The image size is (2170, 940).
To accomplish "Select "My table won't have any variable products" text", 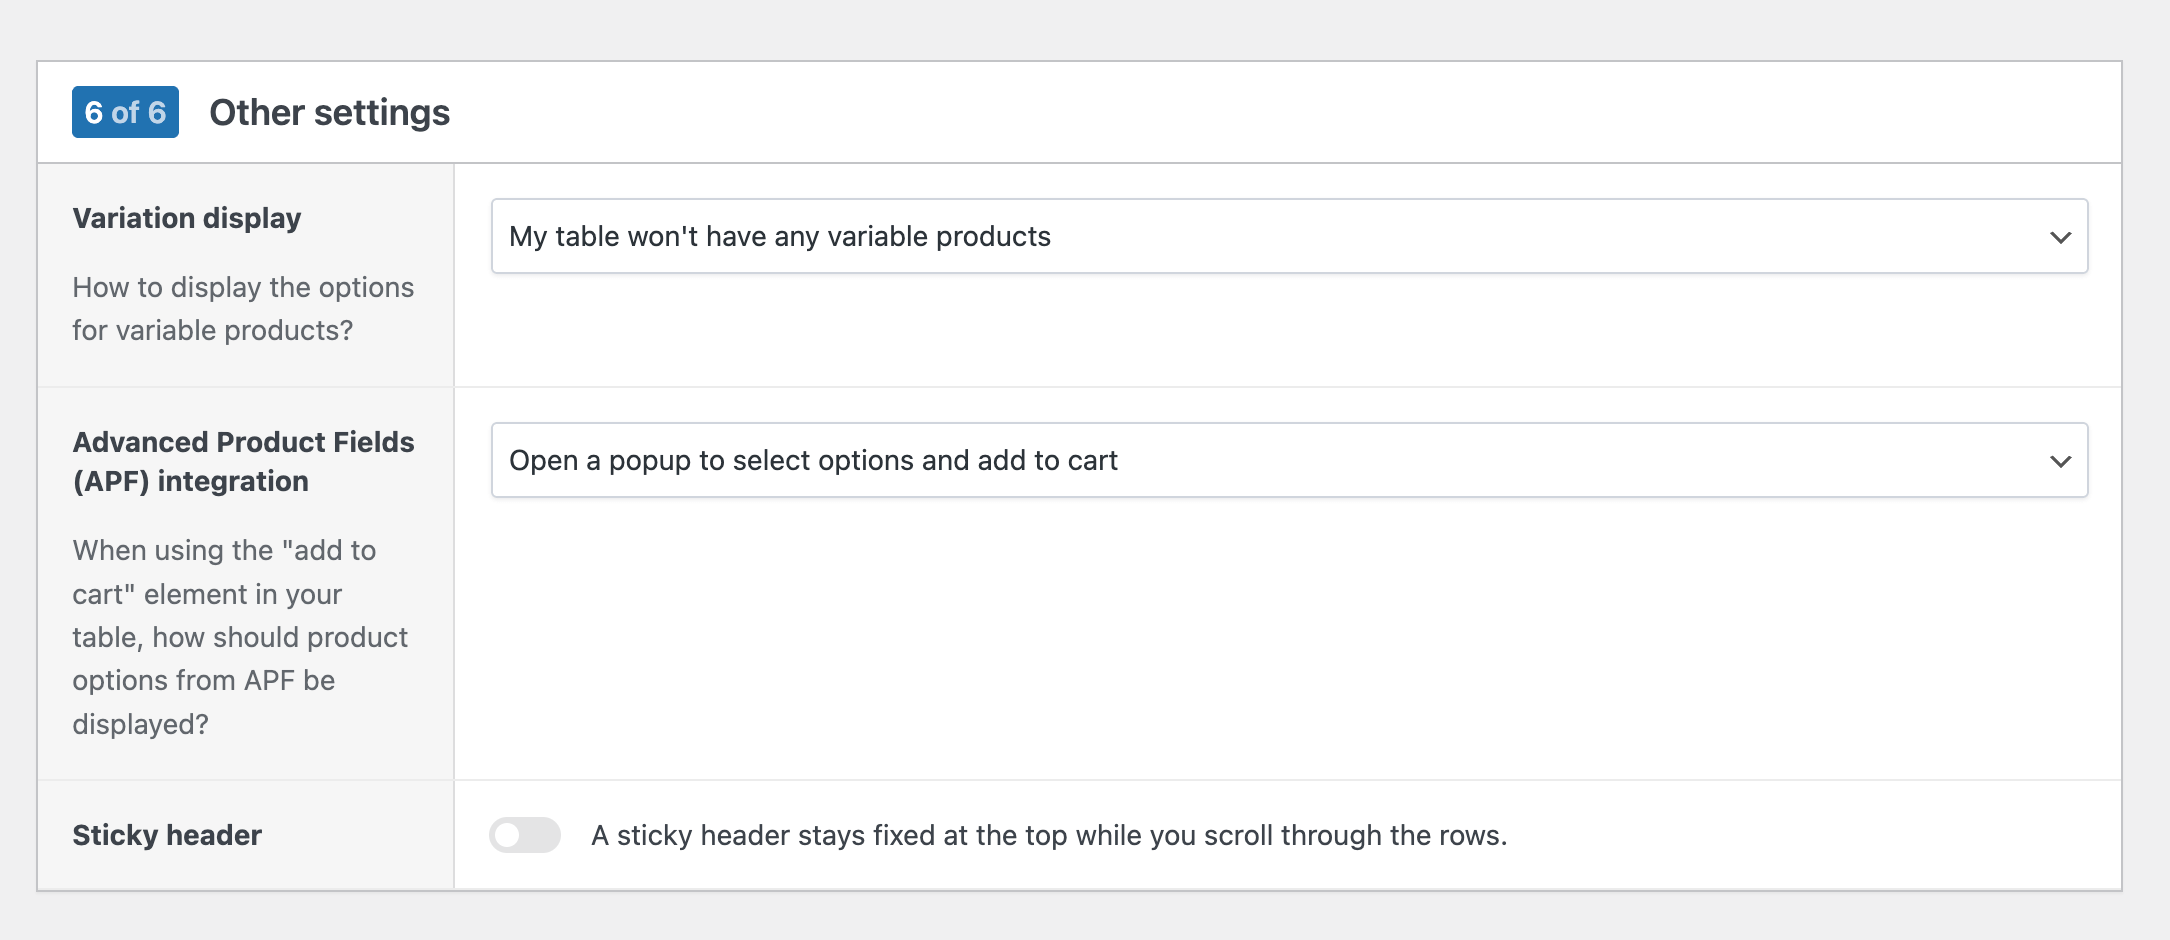I will coord(779,236).
